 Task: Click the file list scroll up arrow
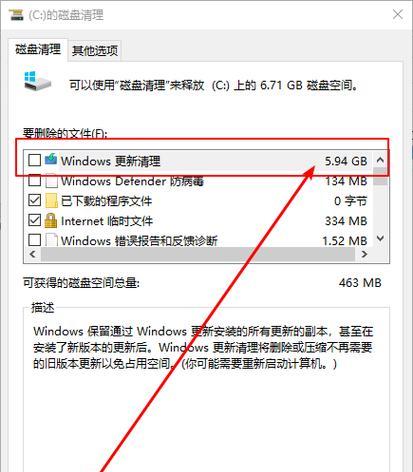pos(380,160)
